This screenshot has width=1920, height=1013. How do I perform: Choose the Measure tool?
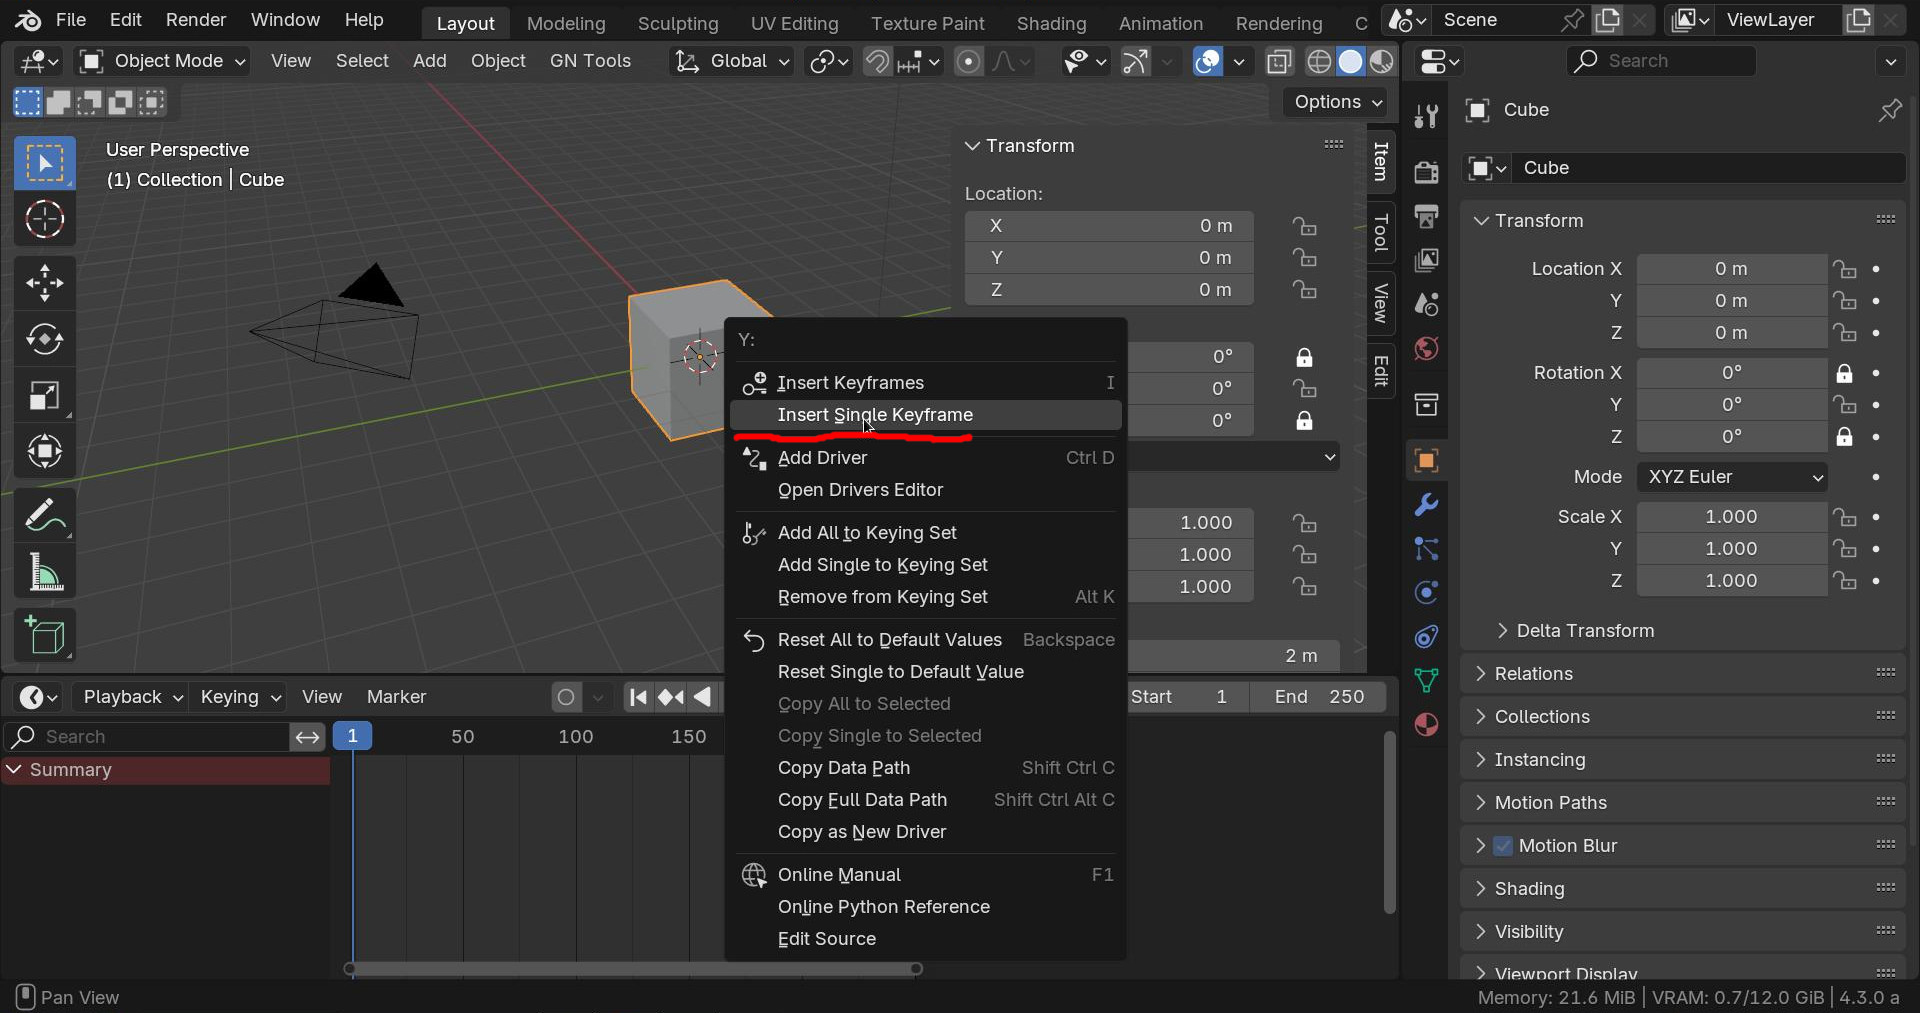point(44,572)
